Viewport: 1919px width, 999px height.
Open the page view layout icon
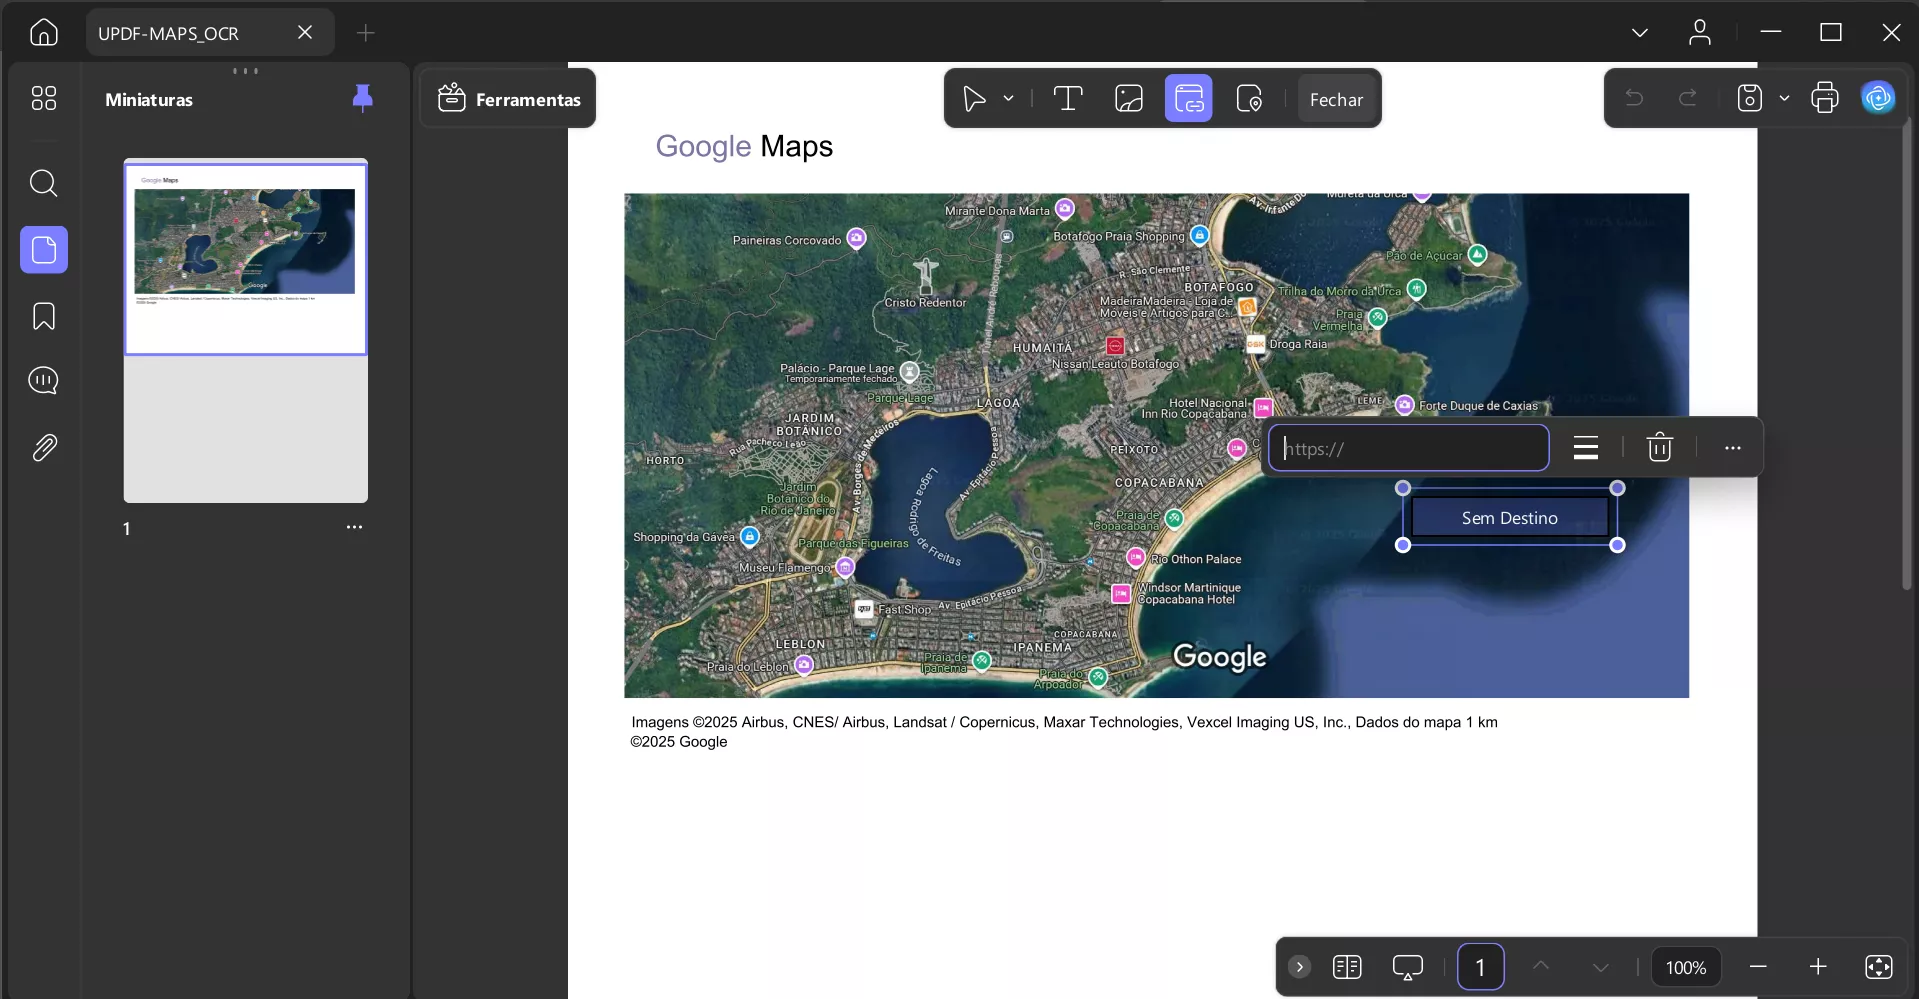point(1347,967)
